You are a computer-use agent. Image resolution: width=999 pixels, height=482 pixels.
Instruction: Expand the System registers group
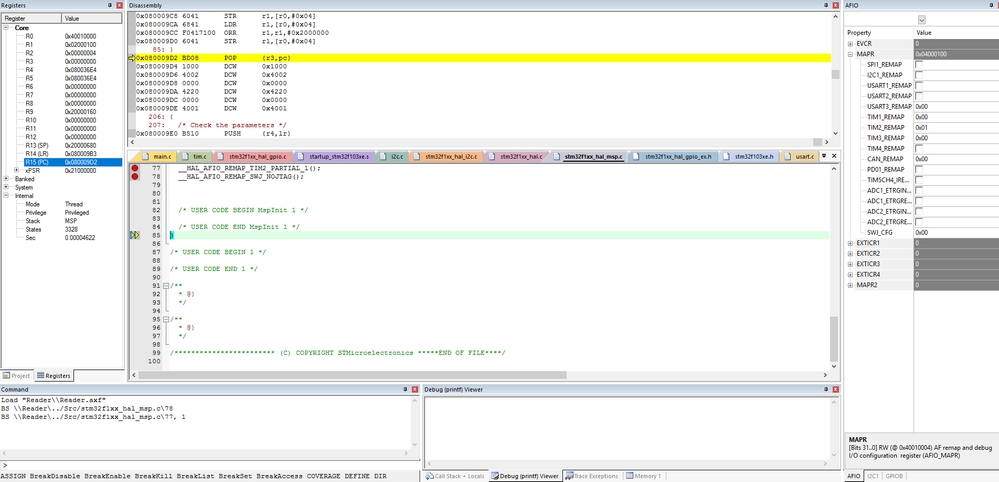[6, 187]
